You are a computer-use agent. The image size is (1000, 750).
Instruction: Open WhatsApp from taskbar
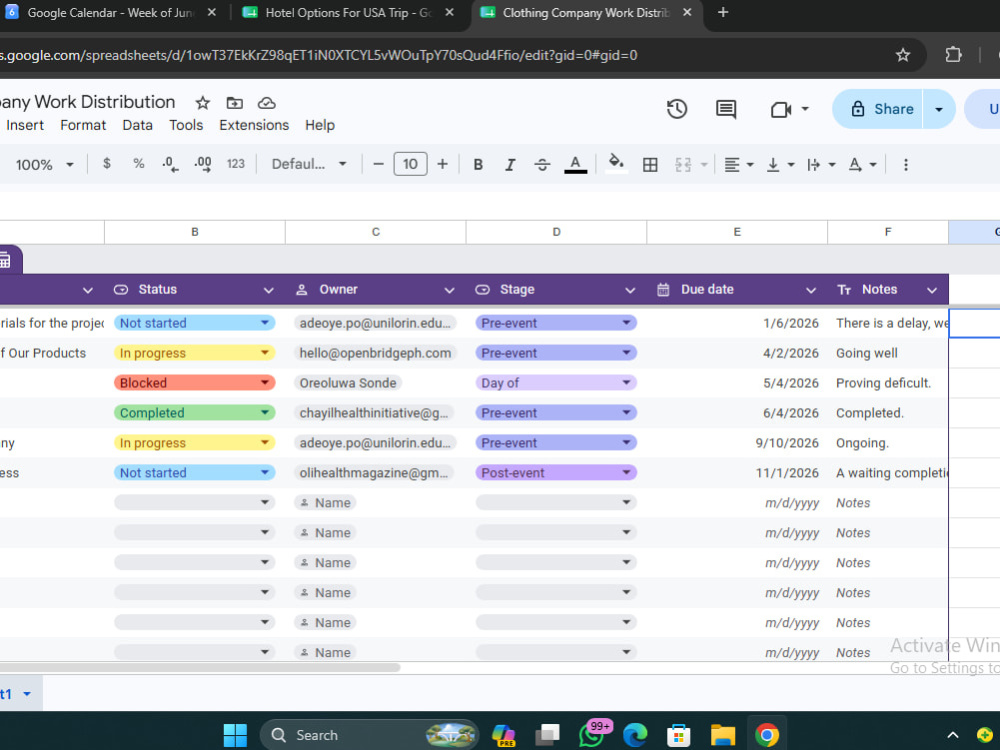[592, 735]
